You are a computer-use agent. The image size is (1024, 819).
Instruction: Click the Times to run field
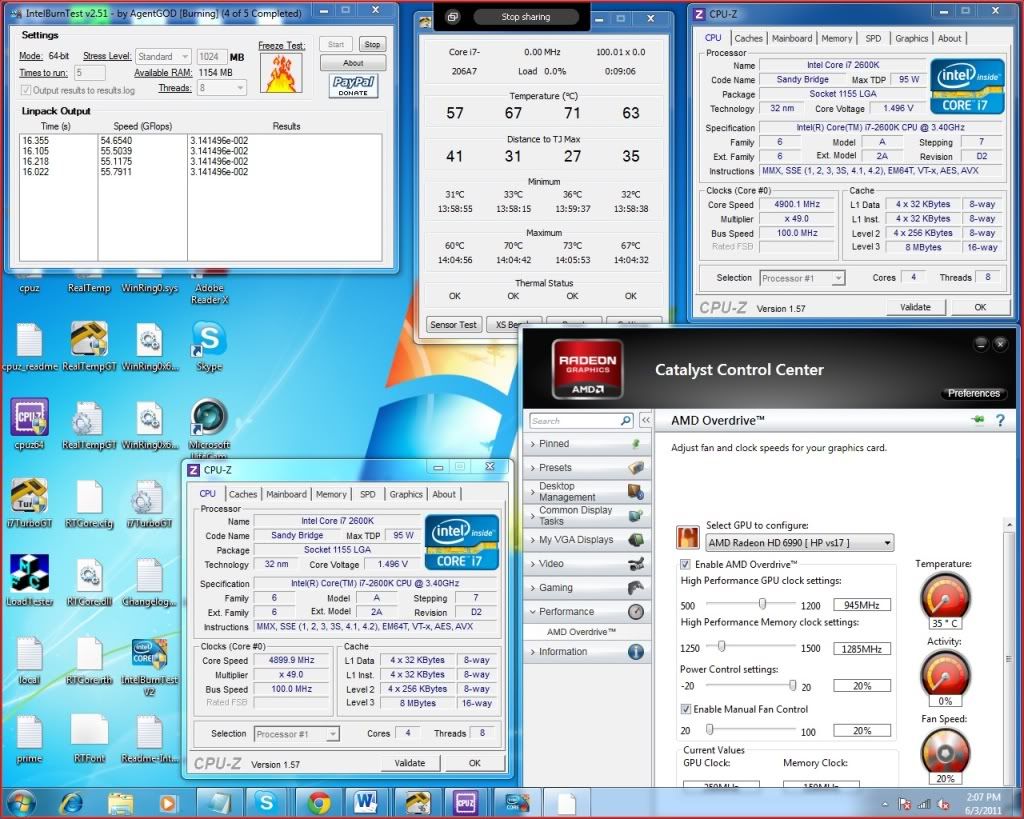click(89, 72)
